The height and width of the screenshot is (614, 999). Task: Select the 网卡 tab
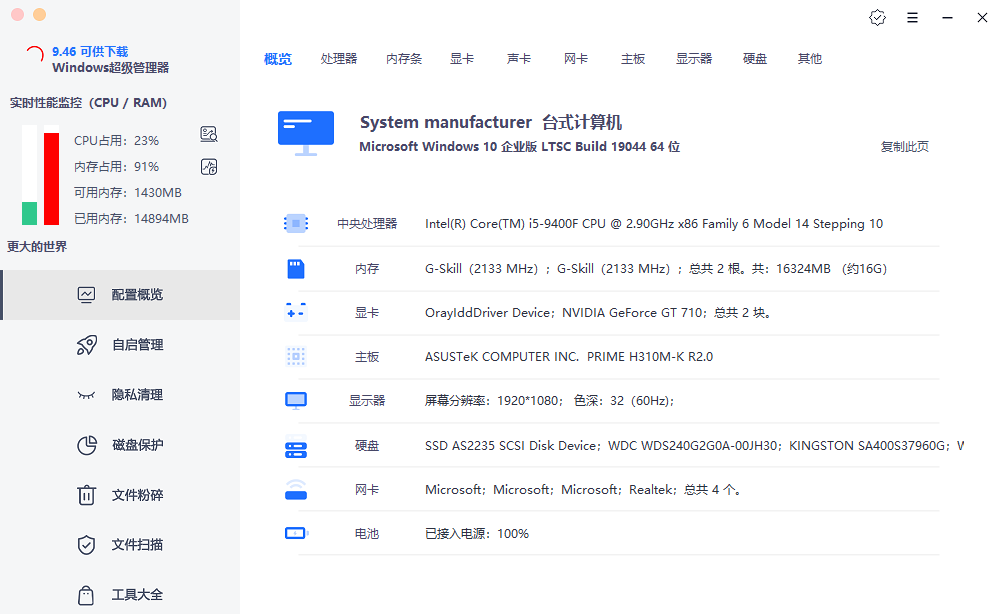click(x=576, y=59)
